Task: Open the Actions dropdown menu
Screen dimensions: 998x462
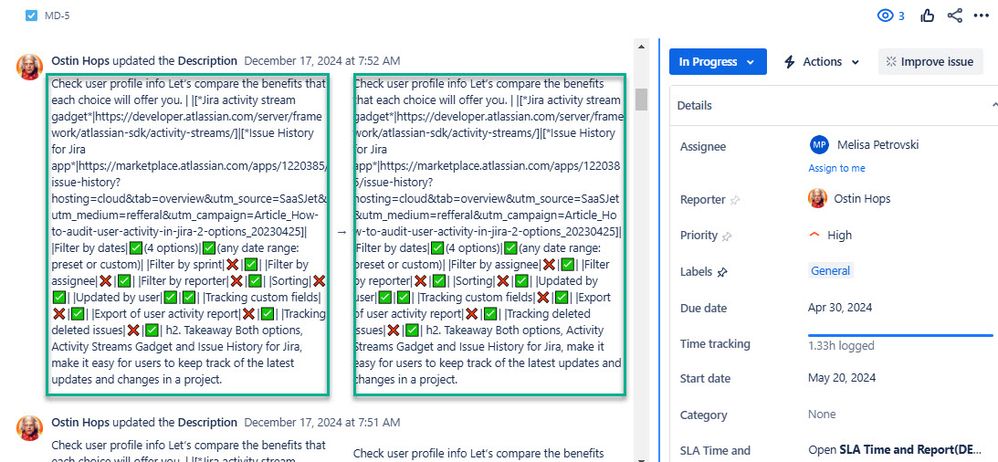Action: (x=822, y=62)
